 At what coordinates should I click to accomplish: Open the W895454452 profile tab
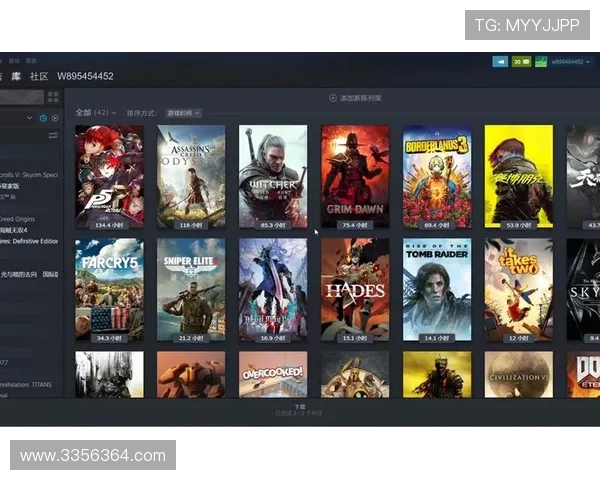85,76
